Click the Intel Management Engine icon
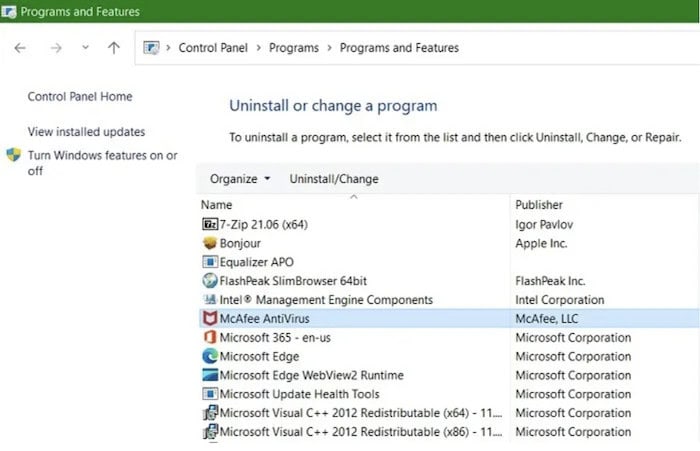 tap(210, 299)
